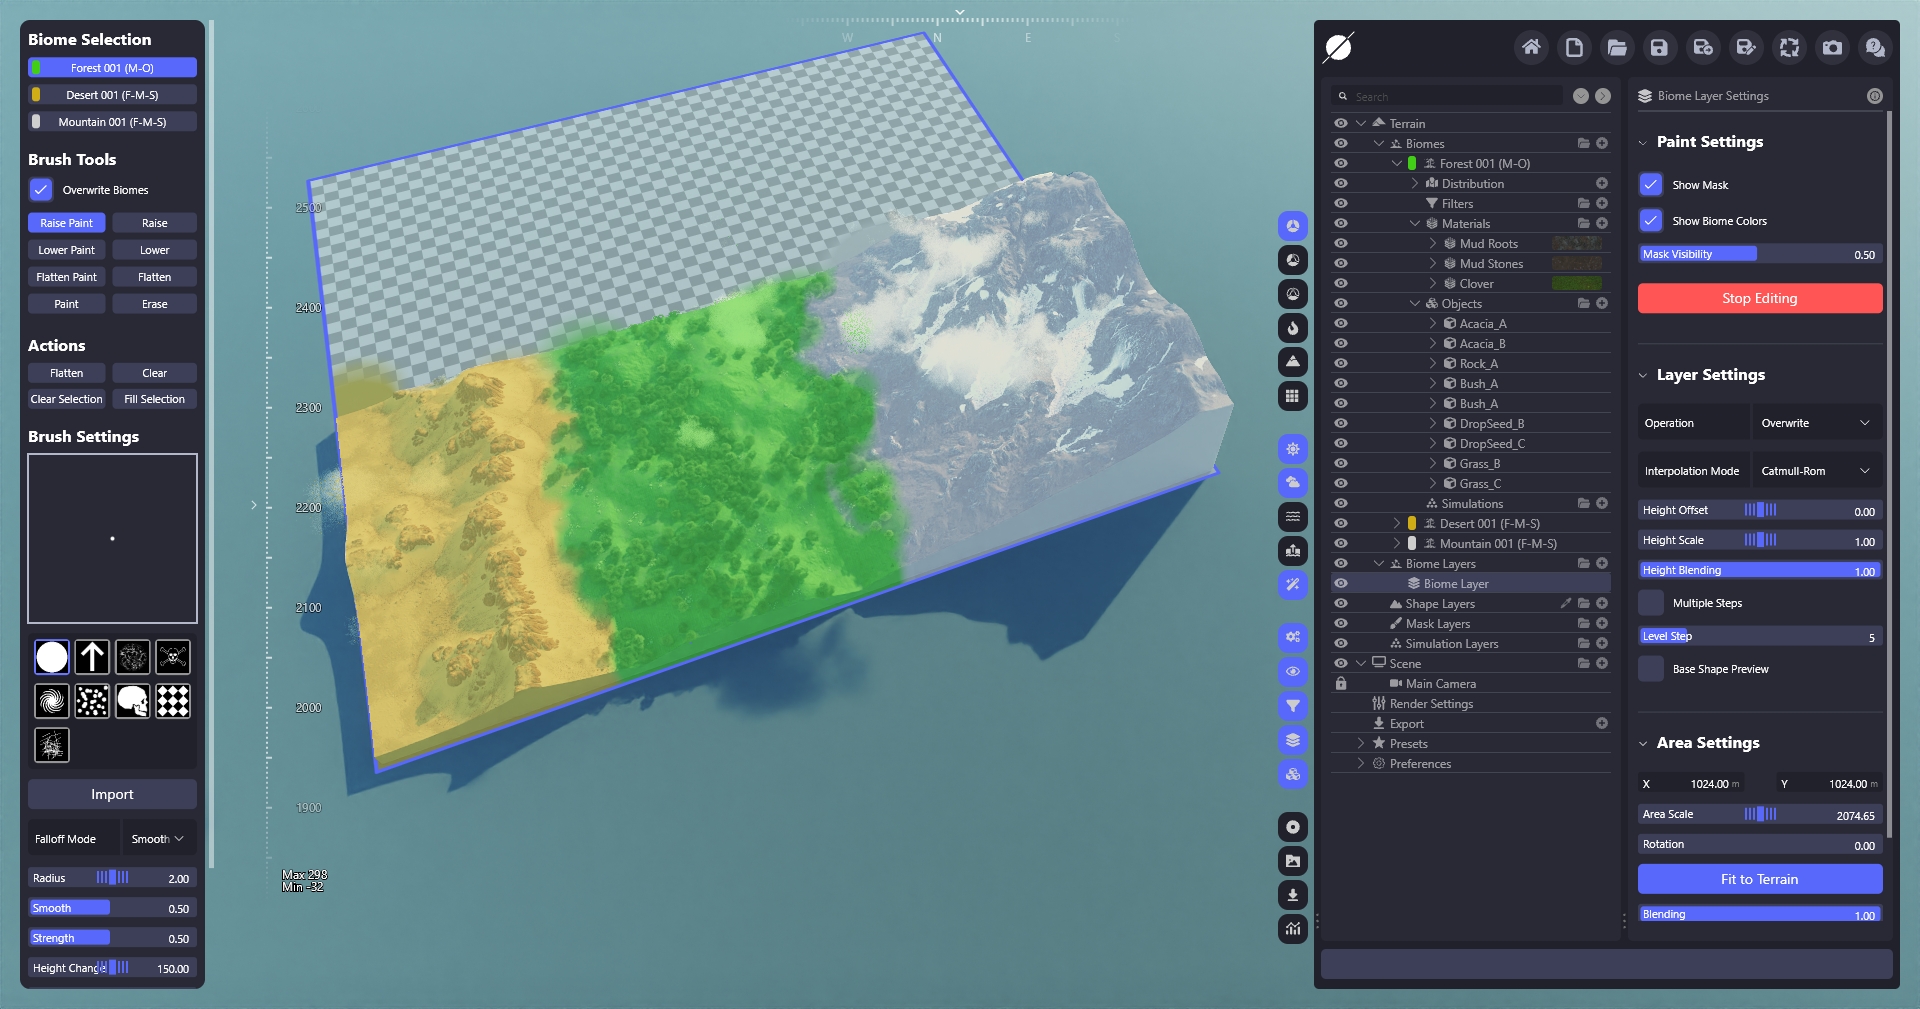Select the arrow brush shape
The height and width of the screenshot is (1009, 1920).
coord(92,657)
